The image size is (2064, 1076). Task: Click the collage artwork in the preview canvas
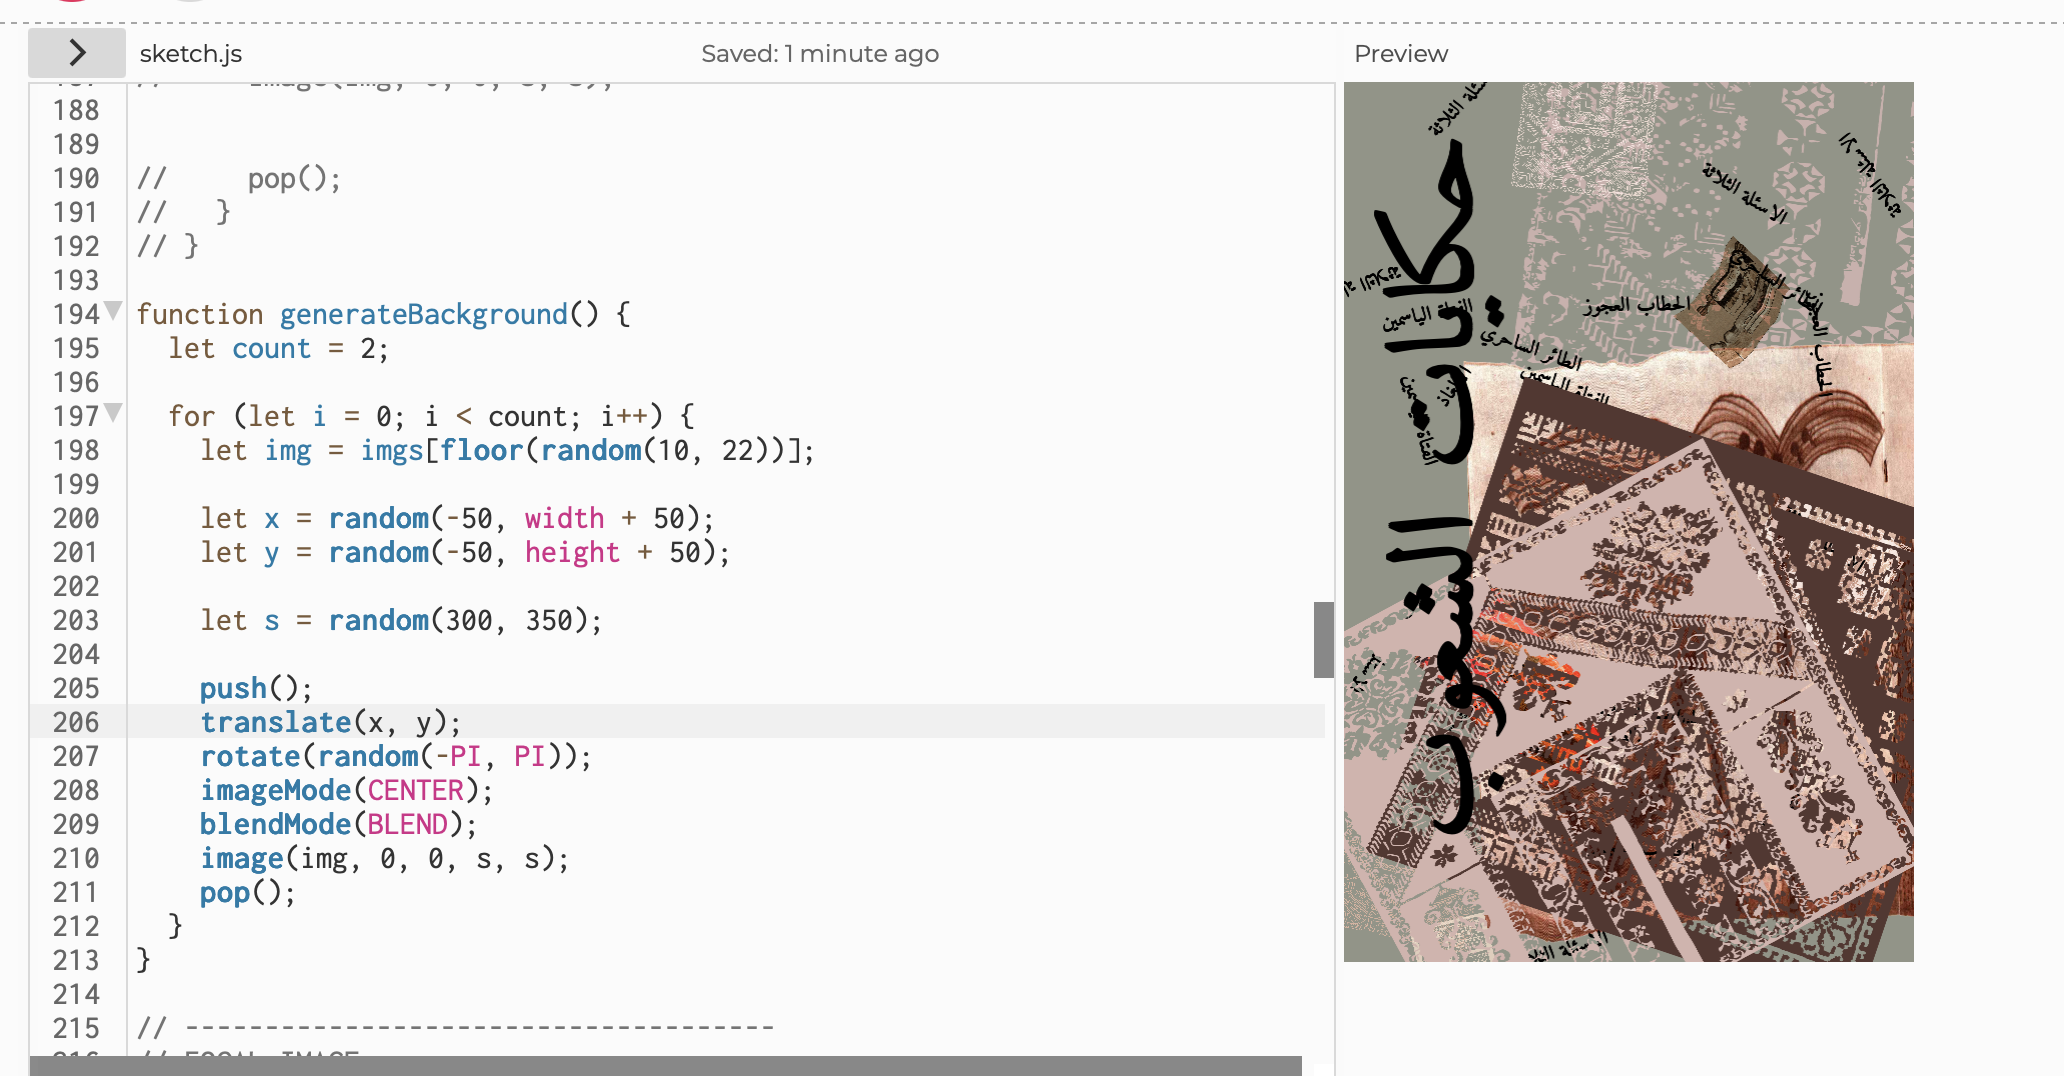coord(1628,522)
